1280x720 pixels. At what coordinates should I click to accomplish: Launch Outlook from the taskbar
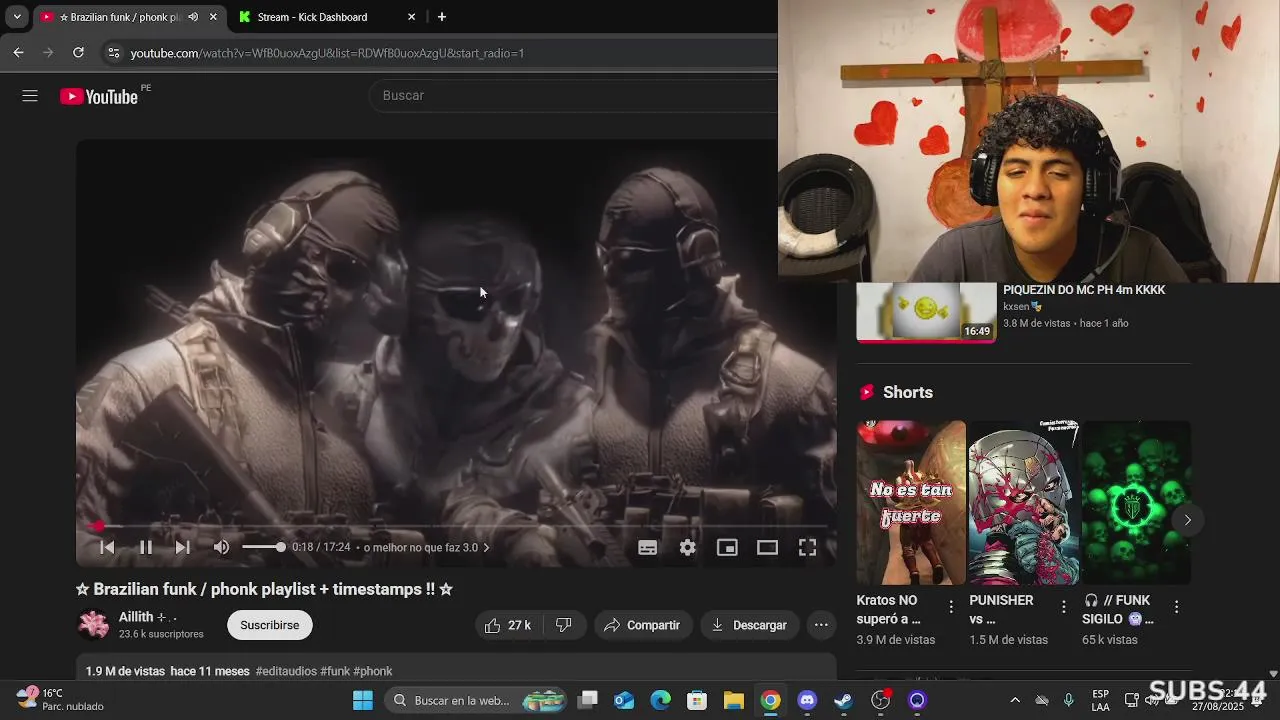[x=624, y=700]
